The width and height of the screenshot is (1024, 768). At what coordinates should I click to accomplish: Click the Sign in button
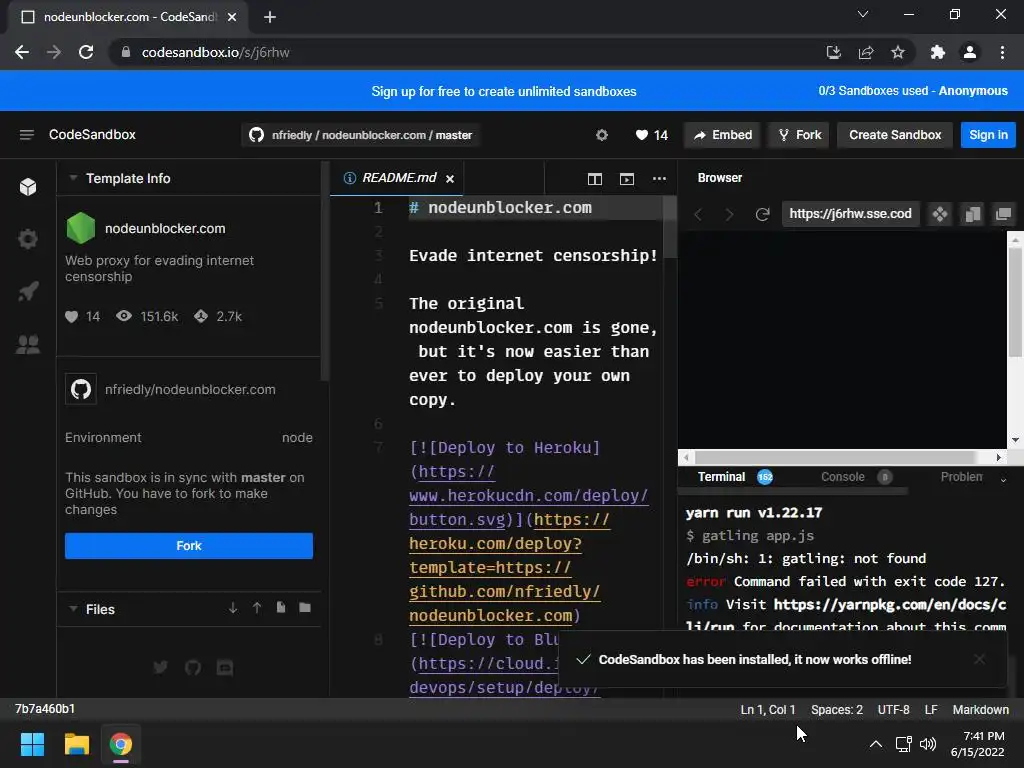(x=988, y=135)
